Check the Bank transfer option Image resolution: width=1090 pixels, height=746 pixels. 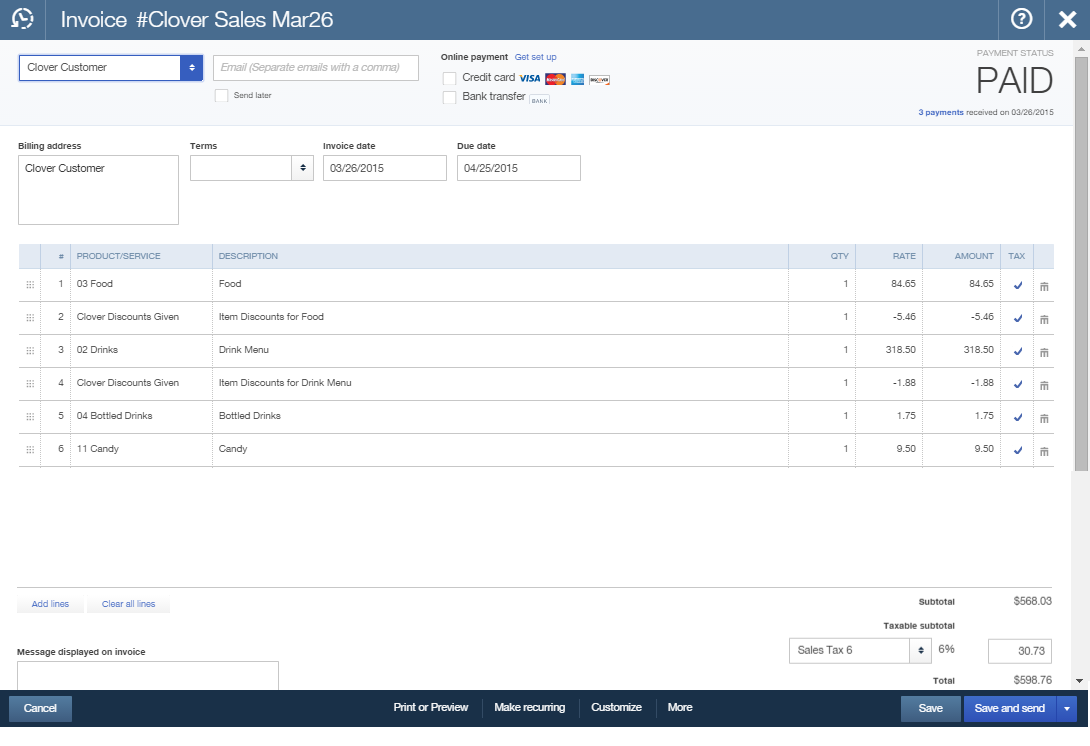tap(450, 97)
